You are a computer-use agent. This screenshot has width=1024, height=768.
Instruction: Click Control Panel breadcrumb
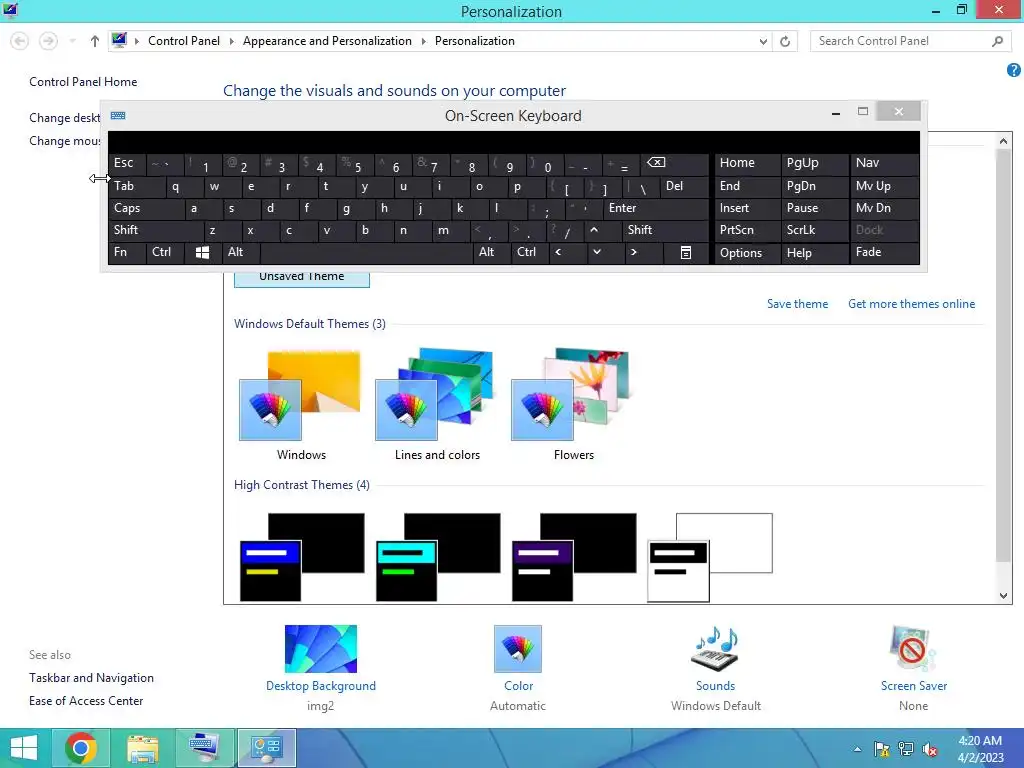pyautogui.click(x=184, y=40)
